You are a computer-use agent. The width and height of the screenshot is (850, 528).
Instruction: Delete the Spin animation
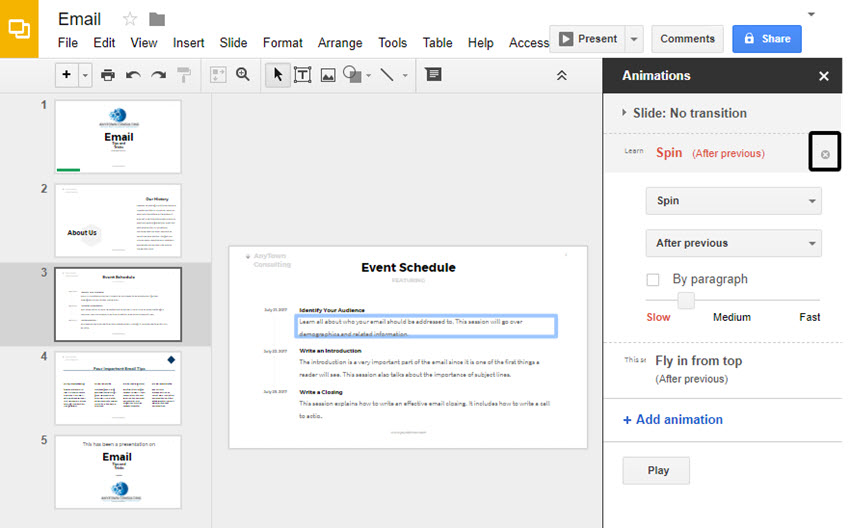[x=825, y=154]
